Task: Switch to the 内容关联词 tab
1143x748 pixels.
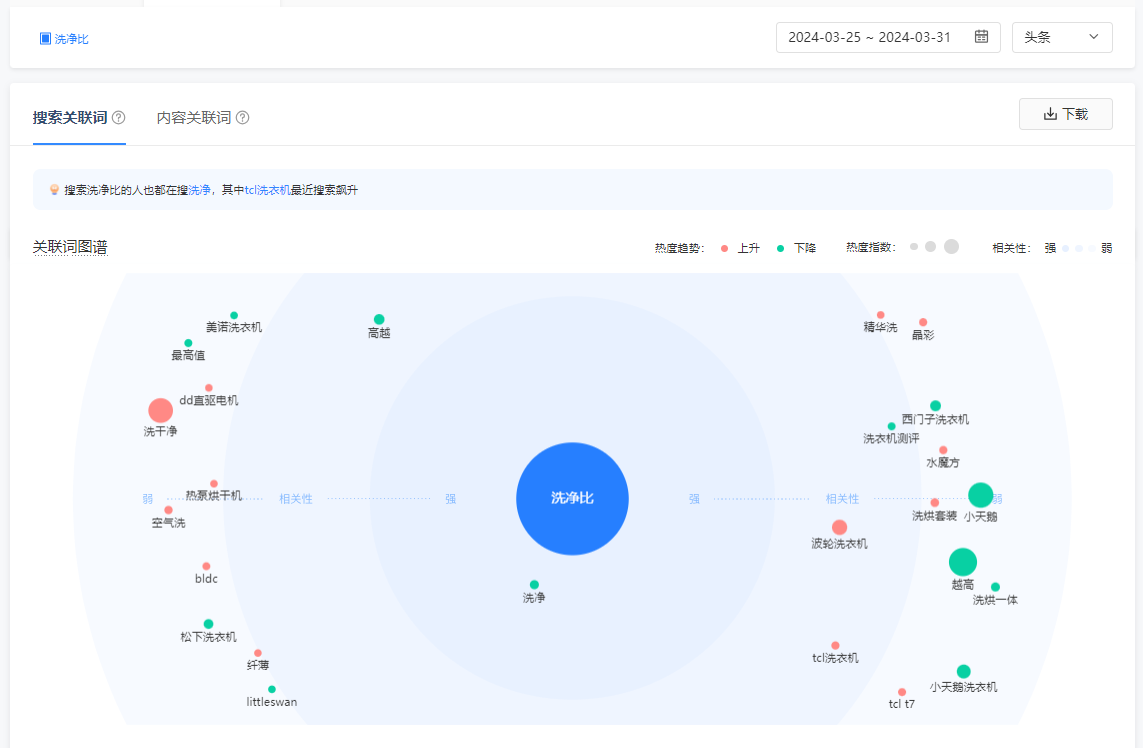Action: click(194, 117)
